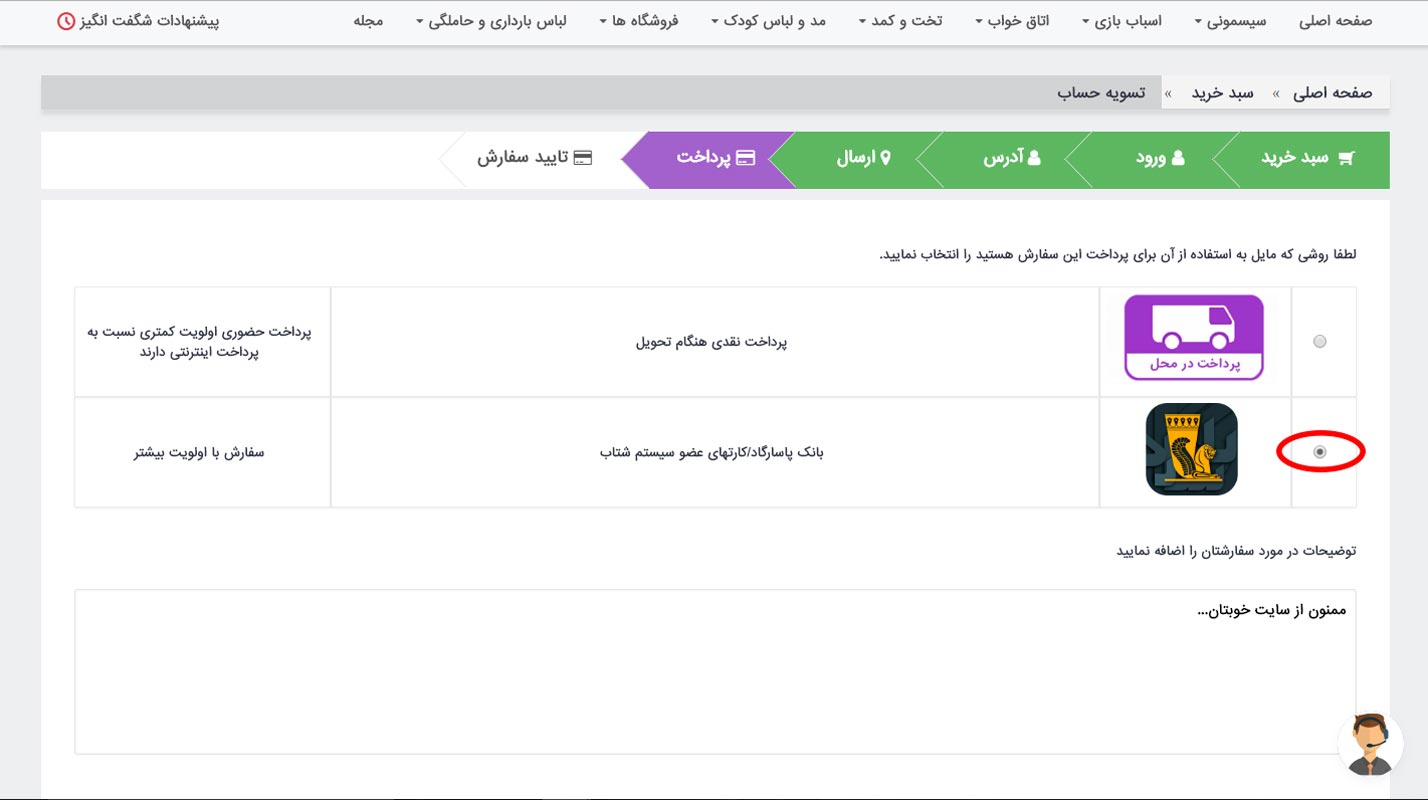Click the map pin icon beside ارسال
Image resolution: width=1428 pixels, height=800 pixels.
click(x=884, y=158)
